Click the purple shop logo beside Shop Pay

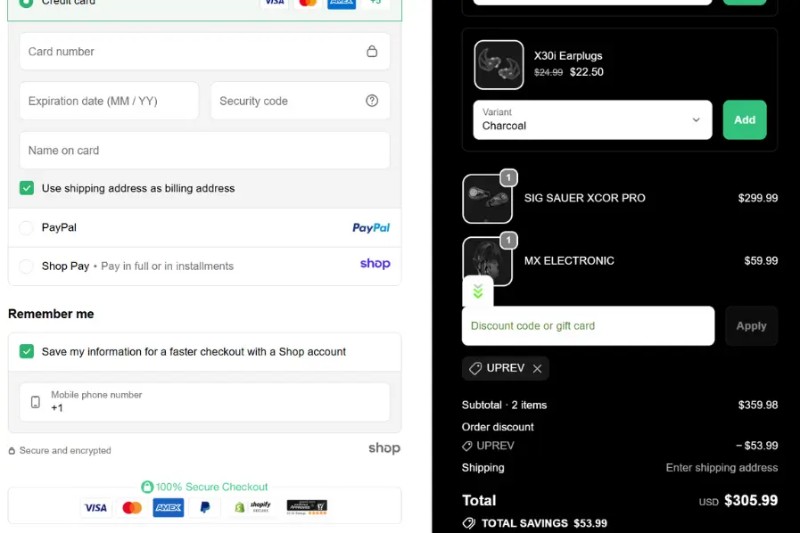[x=375, y=264]
